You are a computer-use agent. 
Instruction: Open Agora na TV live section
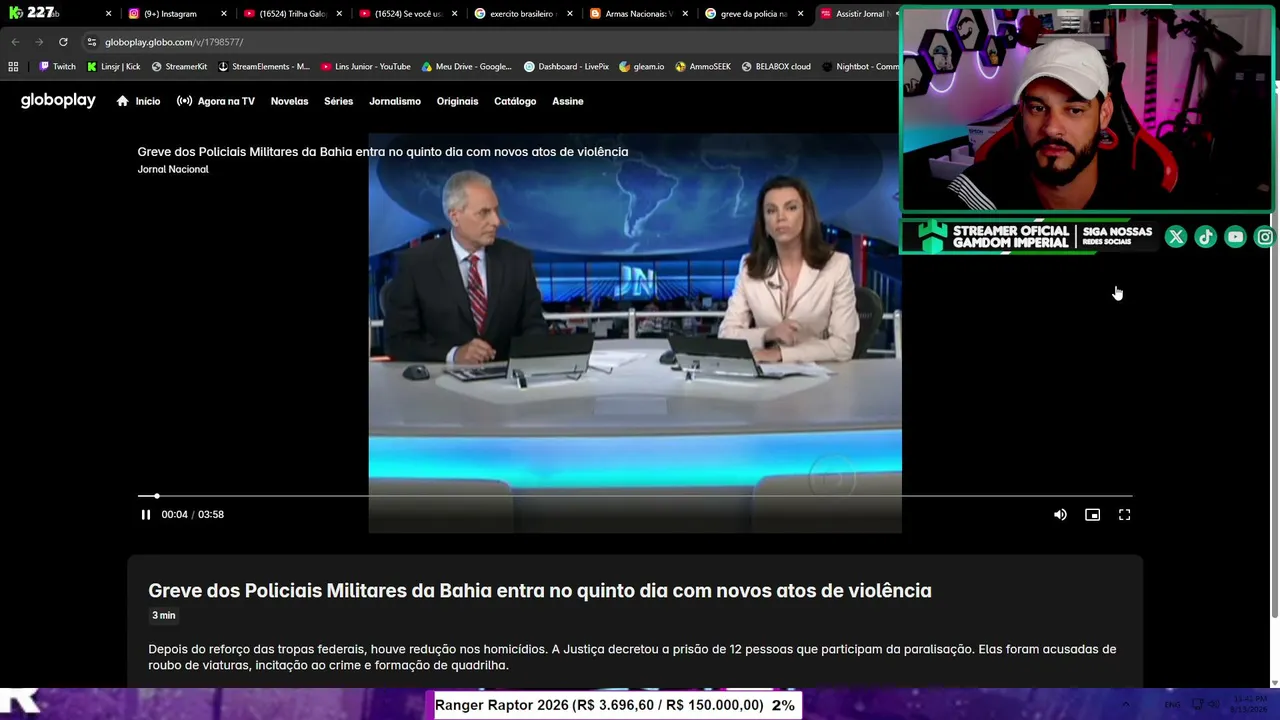coord(216,101)
